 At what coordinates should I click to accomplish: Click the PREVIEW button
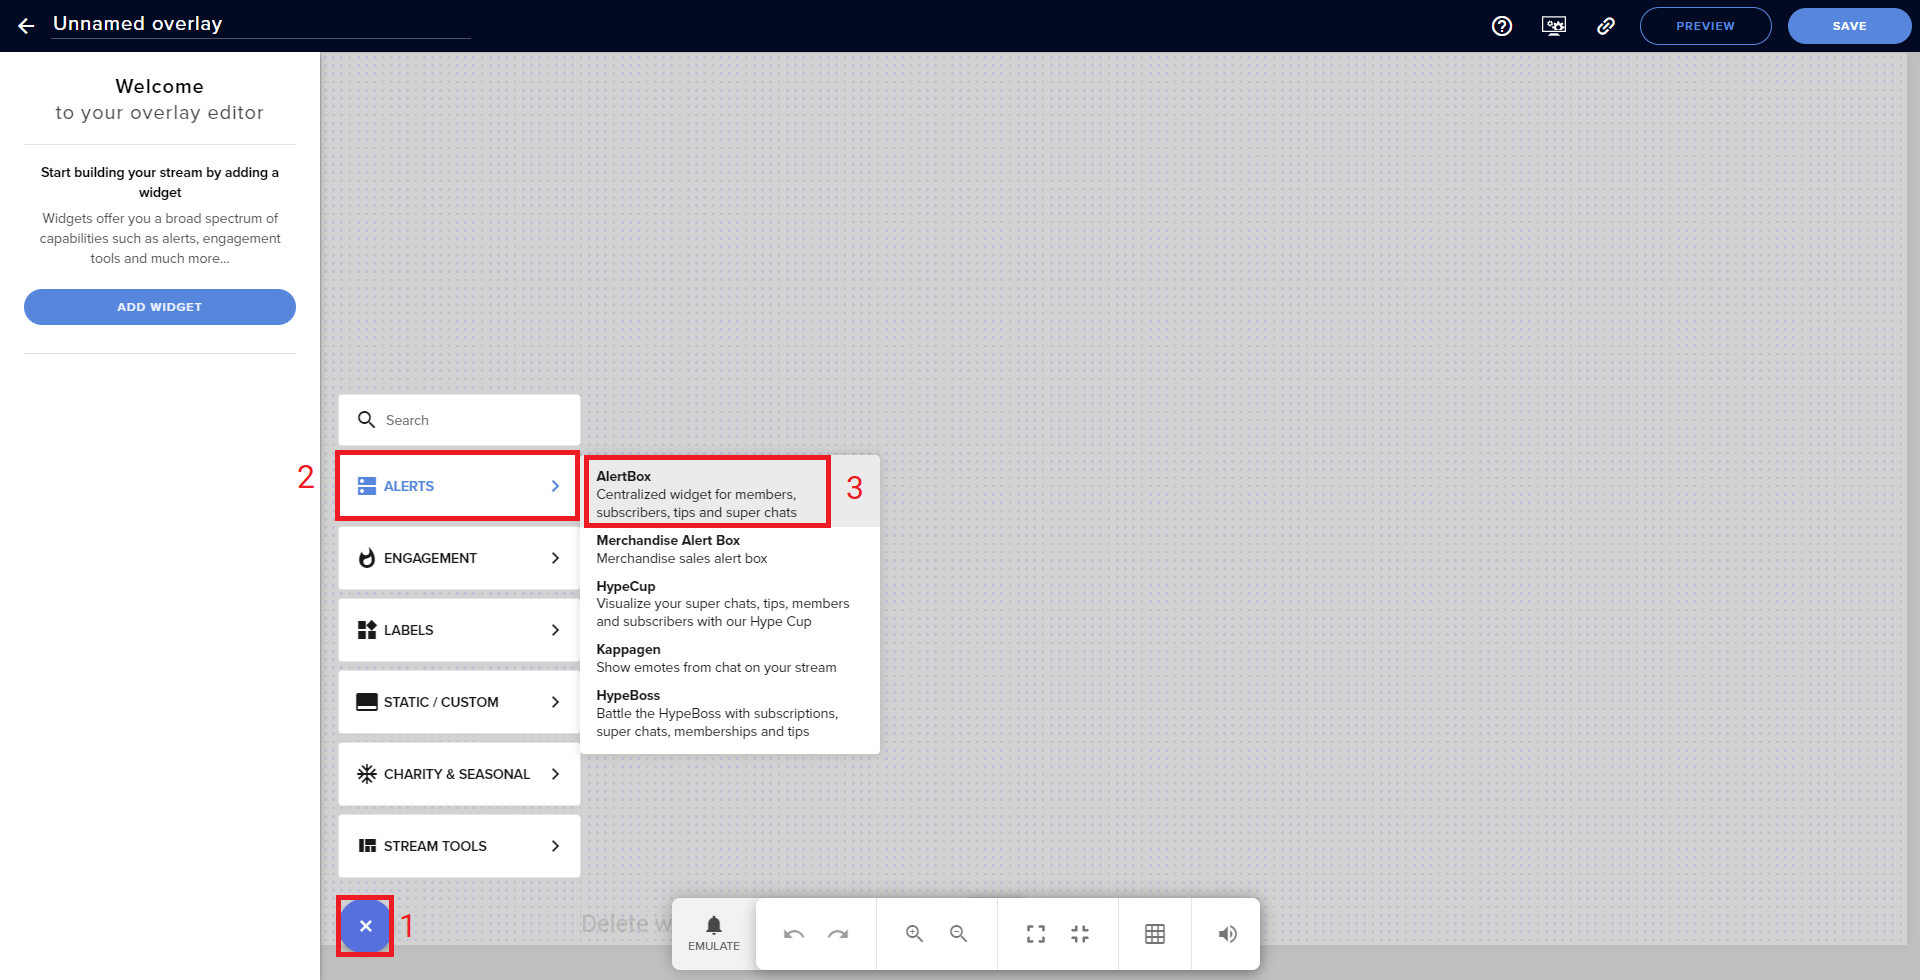tap(1705, 26)
